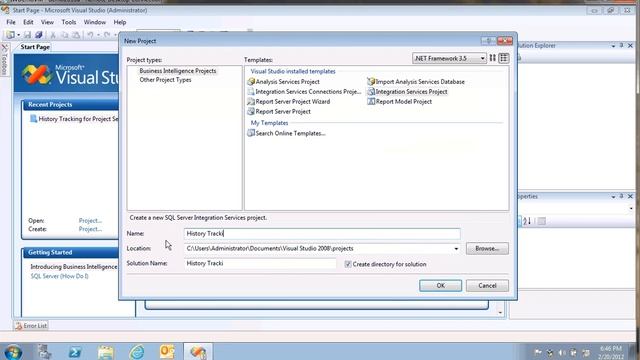
Task: Open the Help menu
Action: click(x=120, y=22)
